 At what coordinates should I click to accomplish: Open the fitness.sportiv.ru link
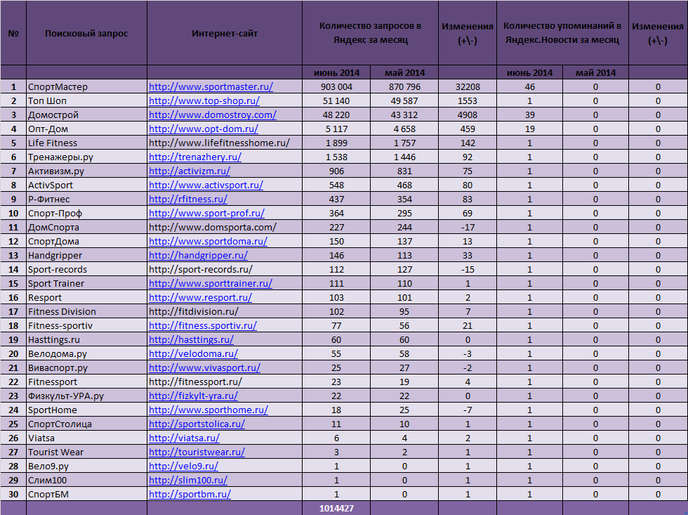(203, 325)
